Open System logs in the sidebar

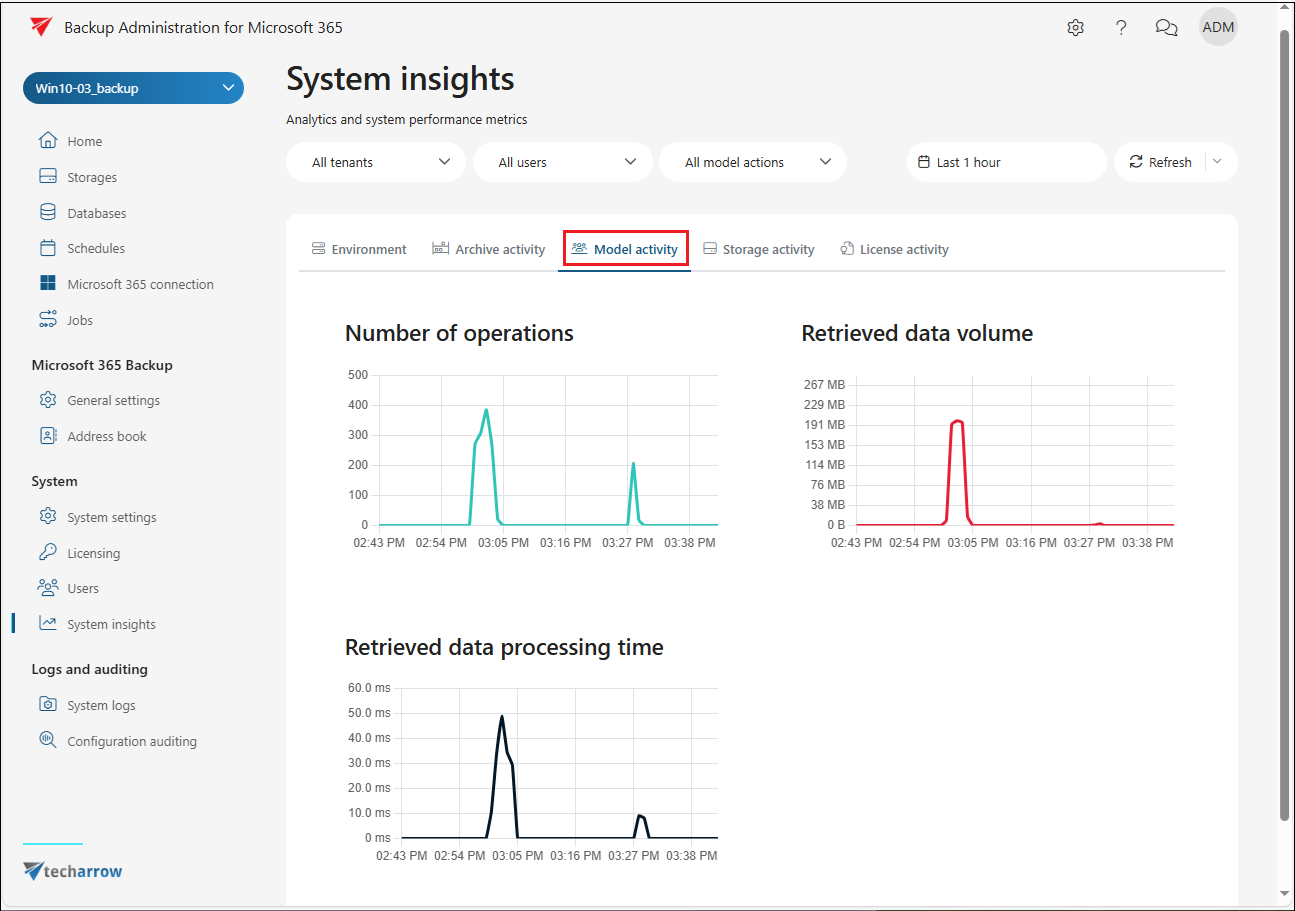coord(101,705)
